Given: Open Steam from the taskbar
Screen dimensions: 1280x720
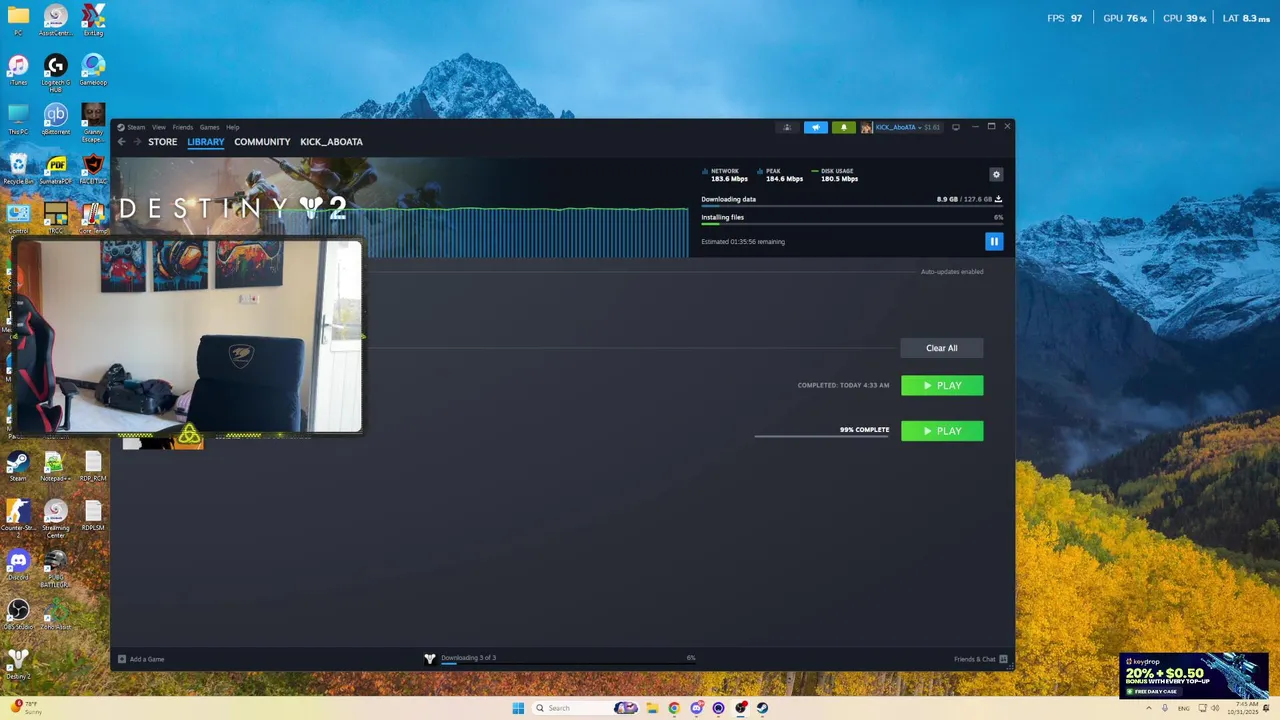Looking at the screenshot, I should (762, 708).
